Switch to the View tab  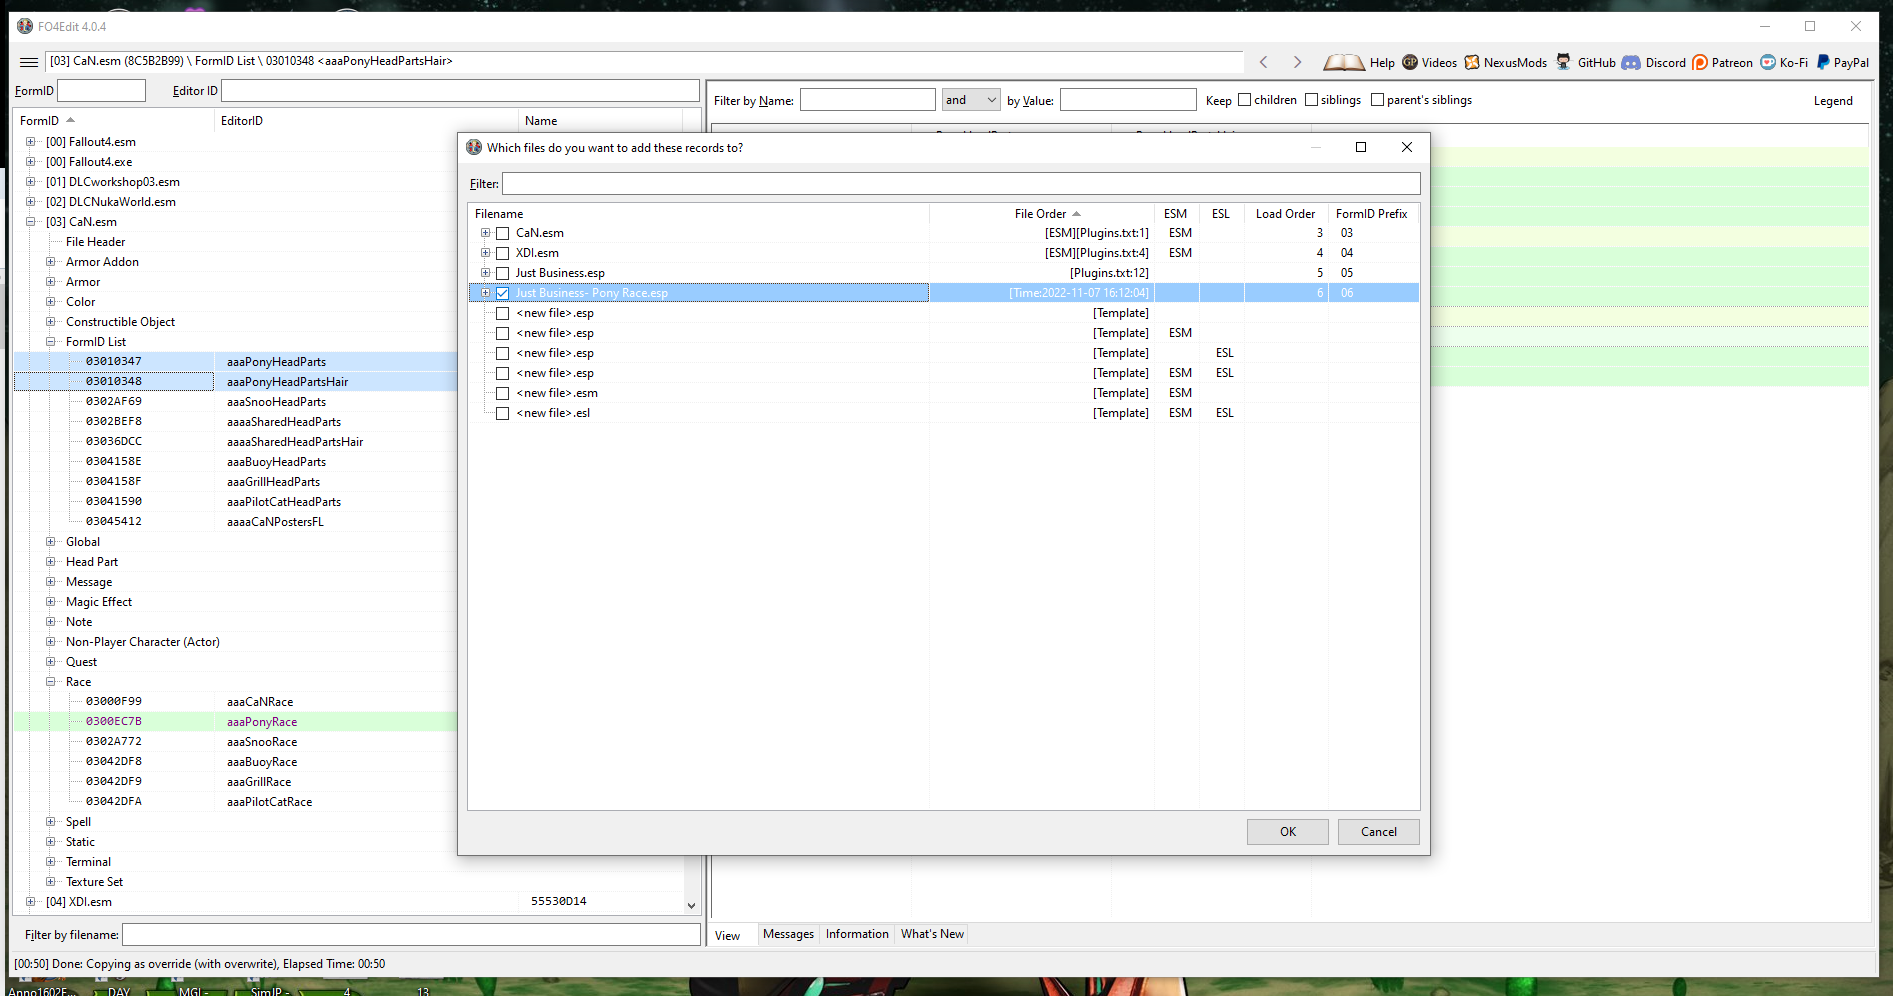[728, 936]
